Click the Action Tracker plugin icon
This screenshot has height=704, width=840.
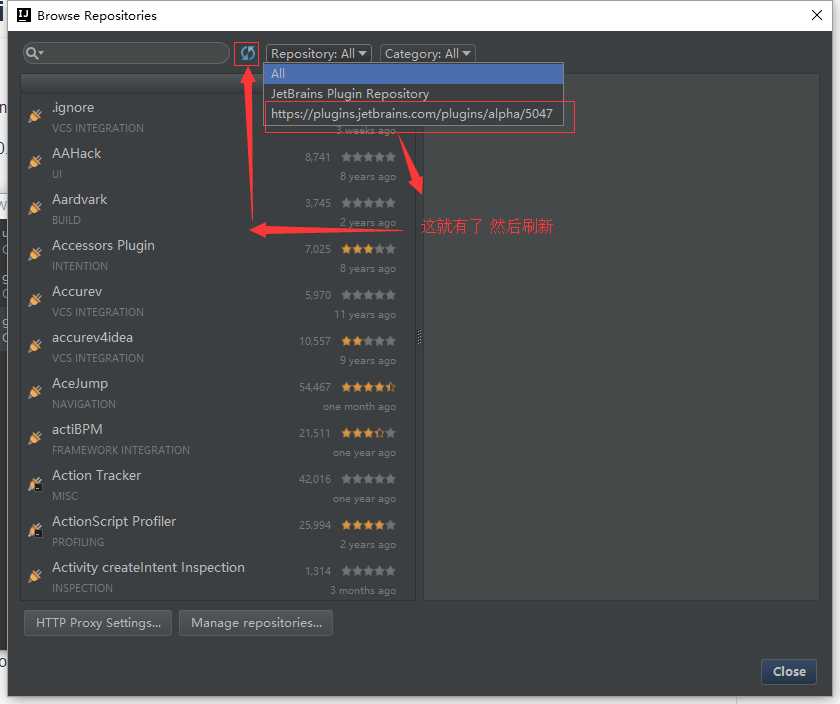click(x=35, y=484)
